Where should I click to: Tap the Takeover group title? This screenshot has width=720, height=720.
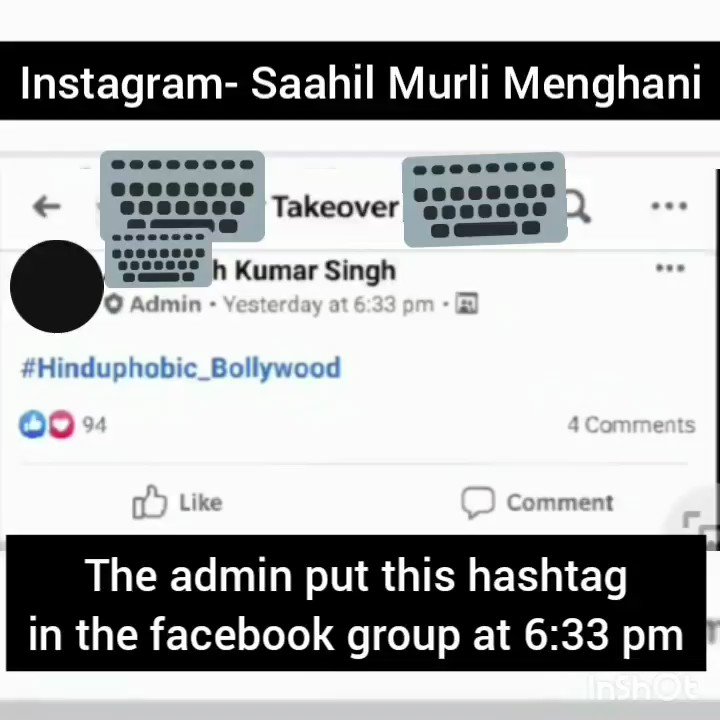click(x=336, y=207)
